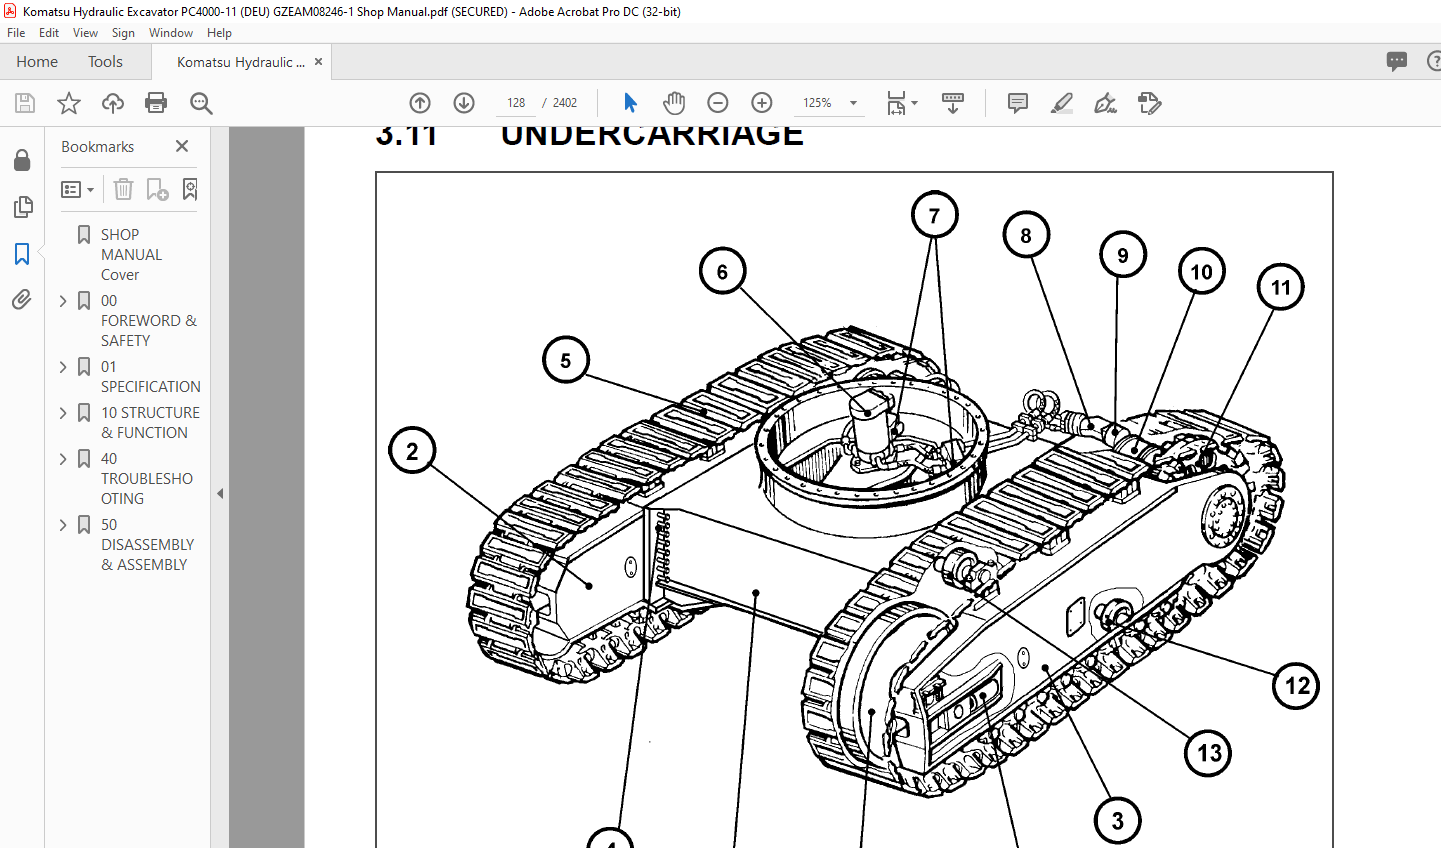Jump to 01 SPECIFICATION bookmark

click(x=150, y=376)
